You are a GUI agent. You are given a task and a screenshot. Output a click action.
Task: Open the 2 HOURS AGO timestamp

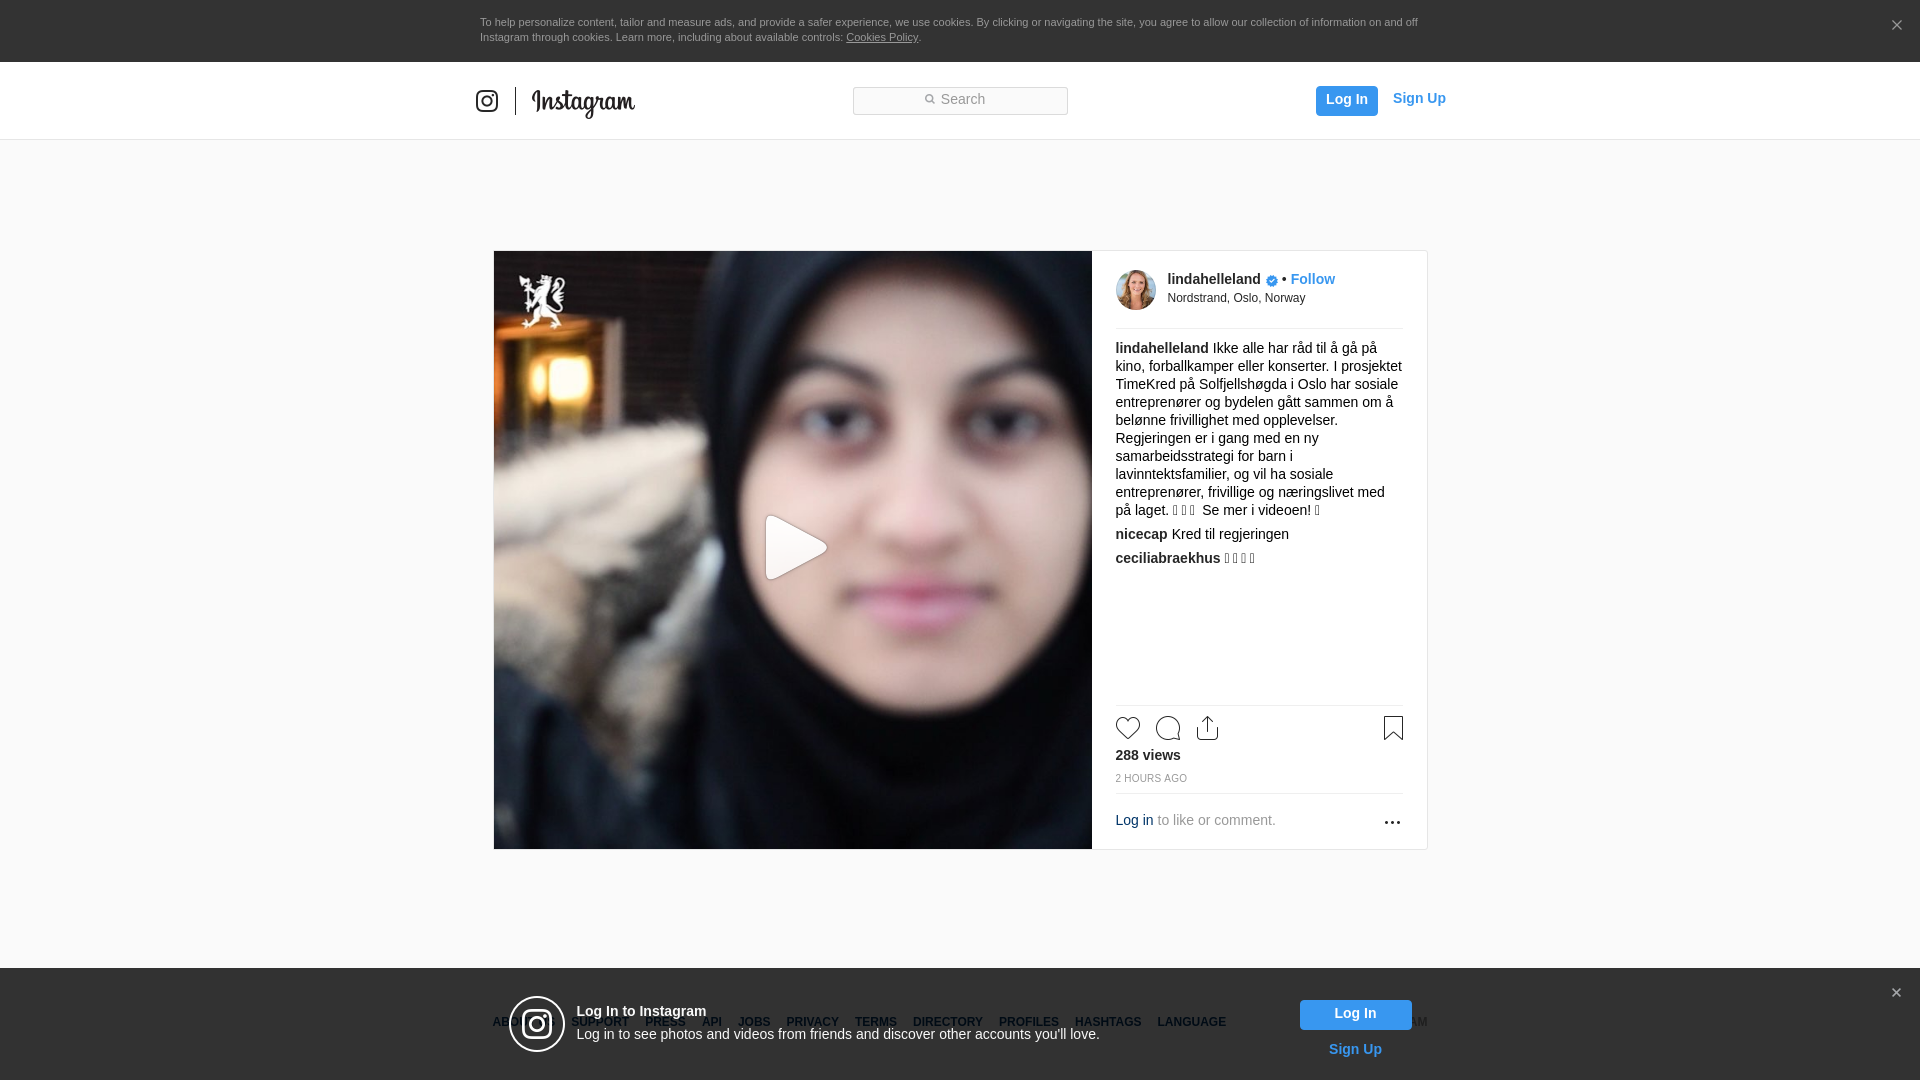click(x=1151, y=778)
